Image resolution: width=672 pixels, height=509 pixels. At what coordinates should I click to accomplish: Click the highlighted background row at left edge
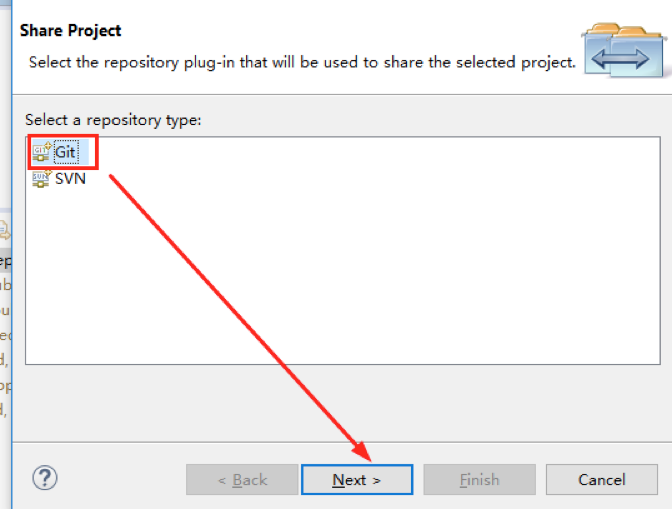coord(5,261)
